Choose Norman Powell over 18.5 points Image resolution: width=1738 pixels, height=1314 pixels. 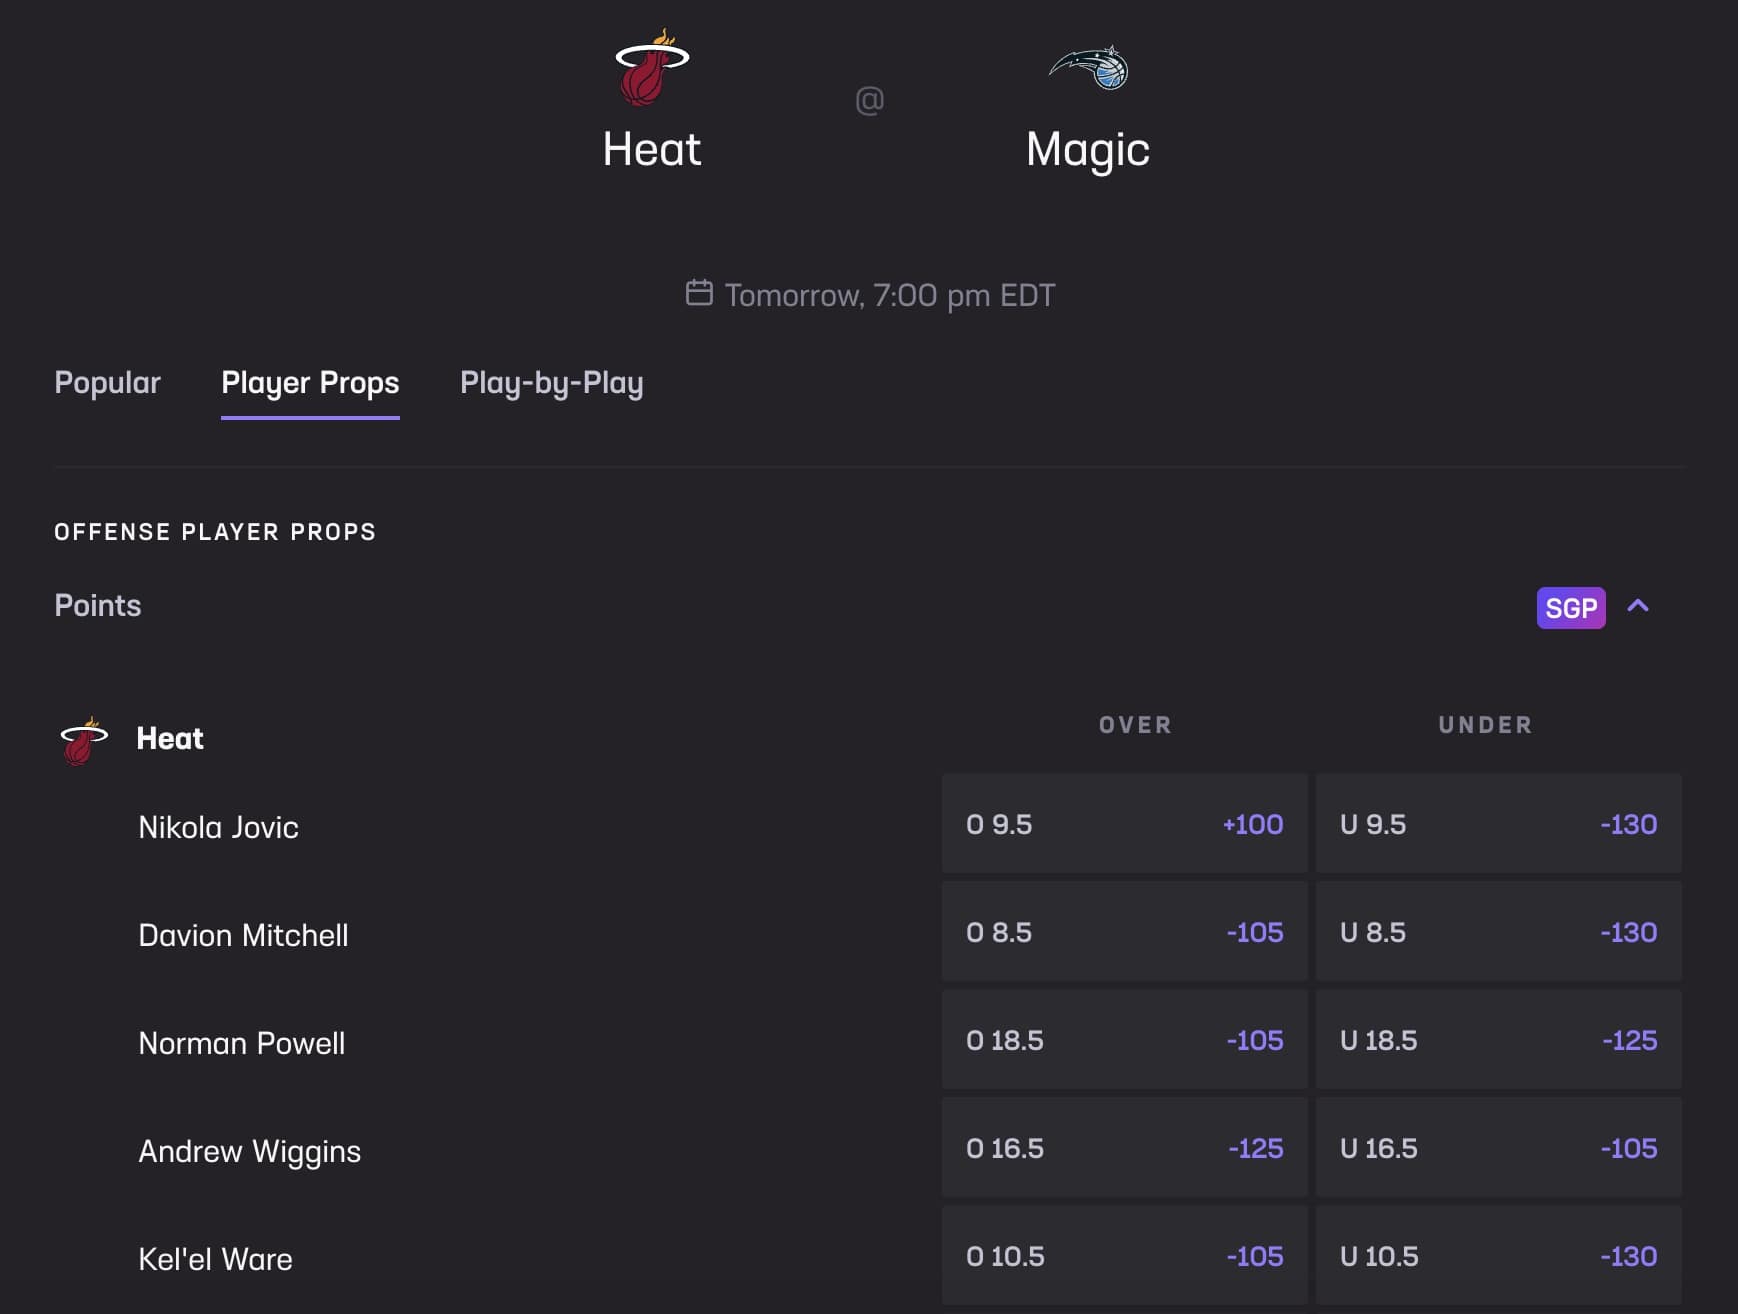click(x=1124, y=1040)
